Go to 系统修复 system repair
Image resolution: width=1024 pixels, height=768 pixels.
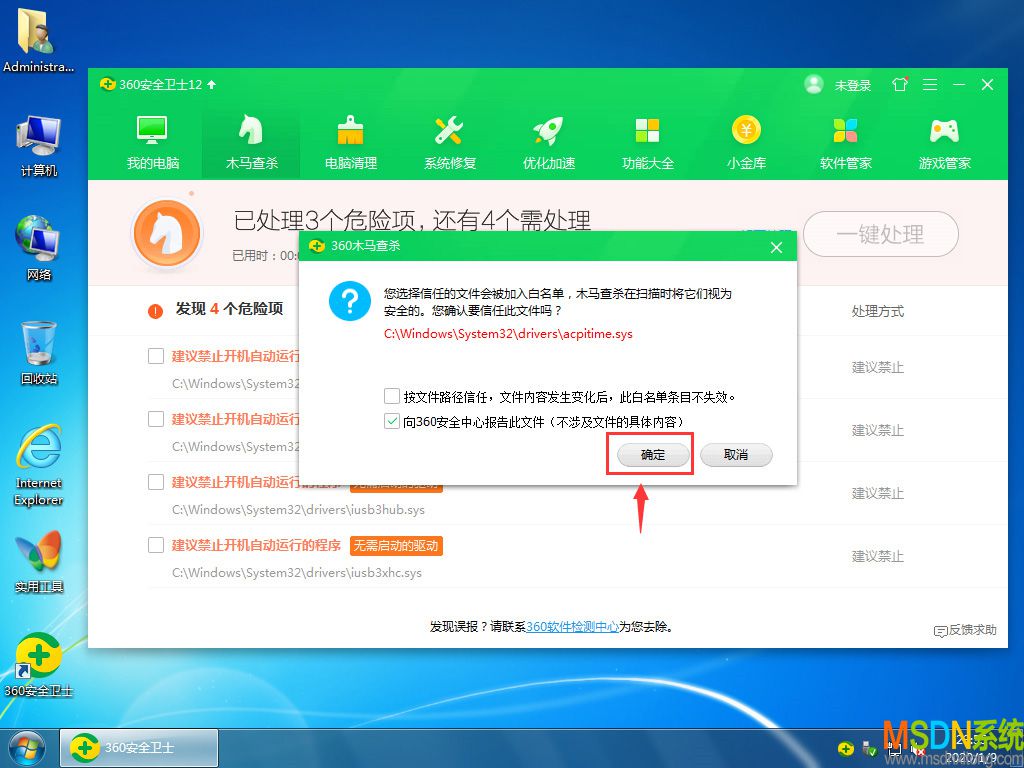450,142
